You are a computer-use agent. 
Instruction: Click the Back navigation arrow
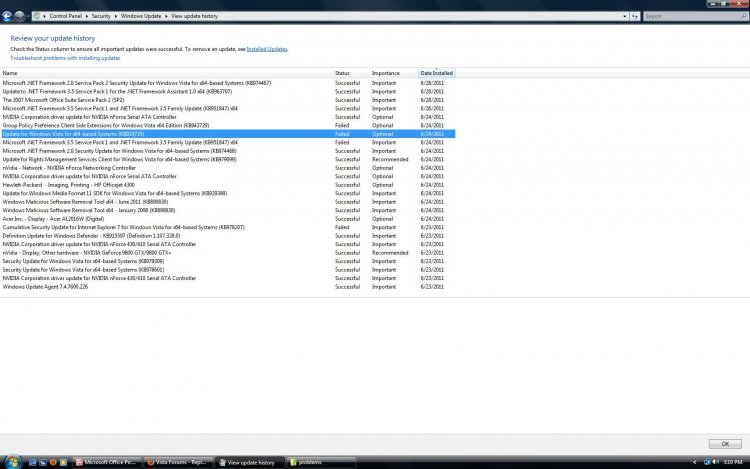(7, 16)
